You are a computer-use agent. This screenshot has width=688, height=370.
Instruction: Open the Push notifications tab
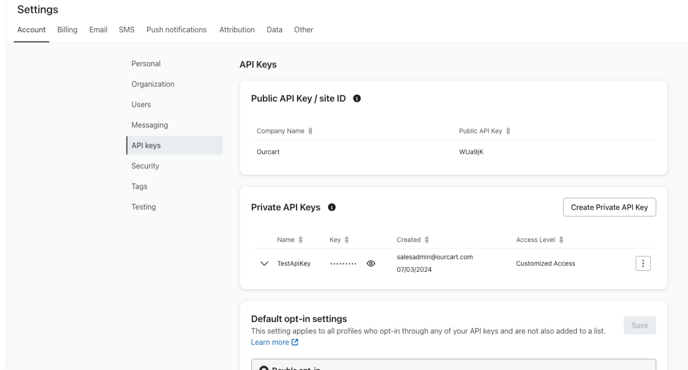point(176,29)
